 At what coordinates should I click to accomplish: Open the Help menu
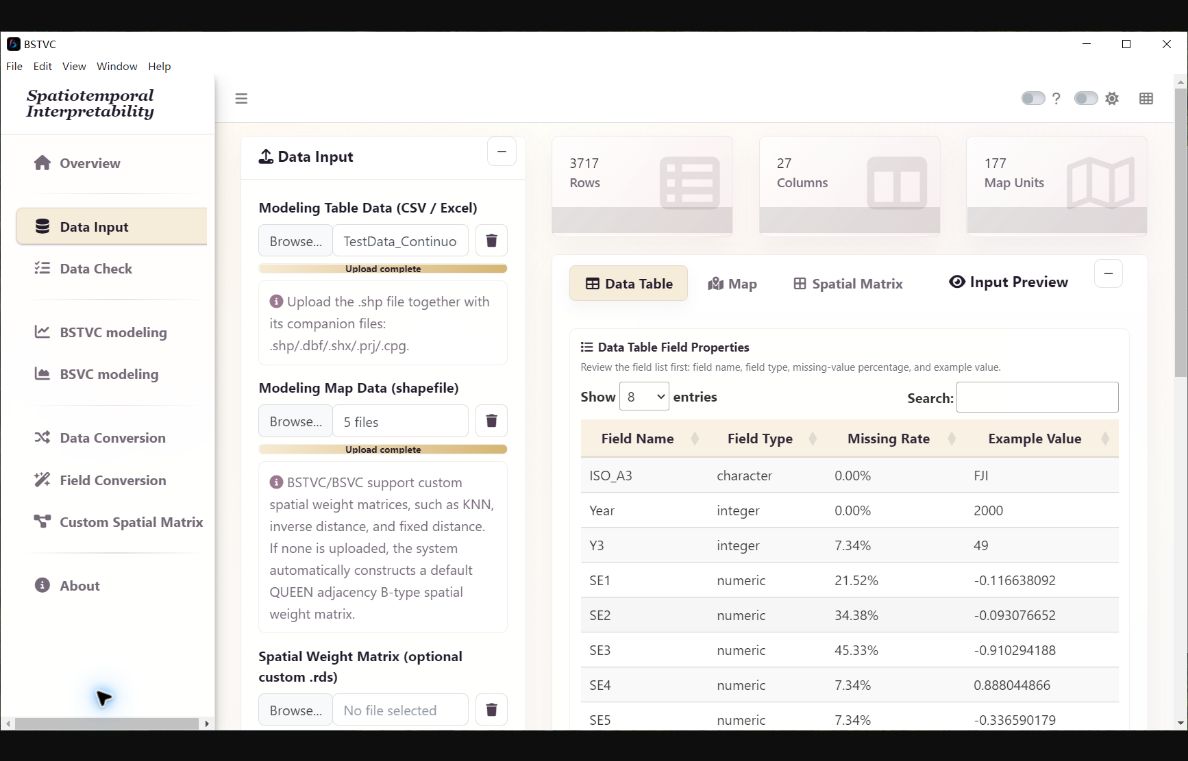tap(159, 66)
